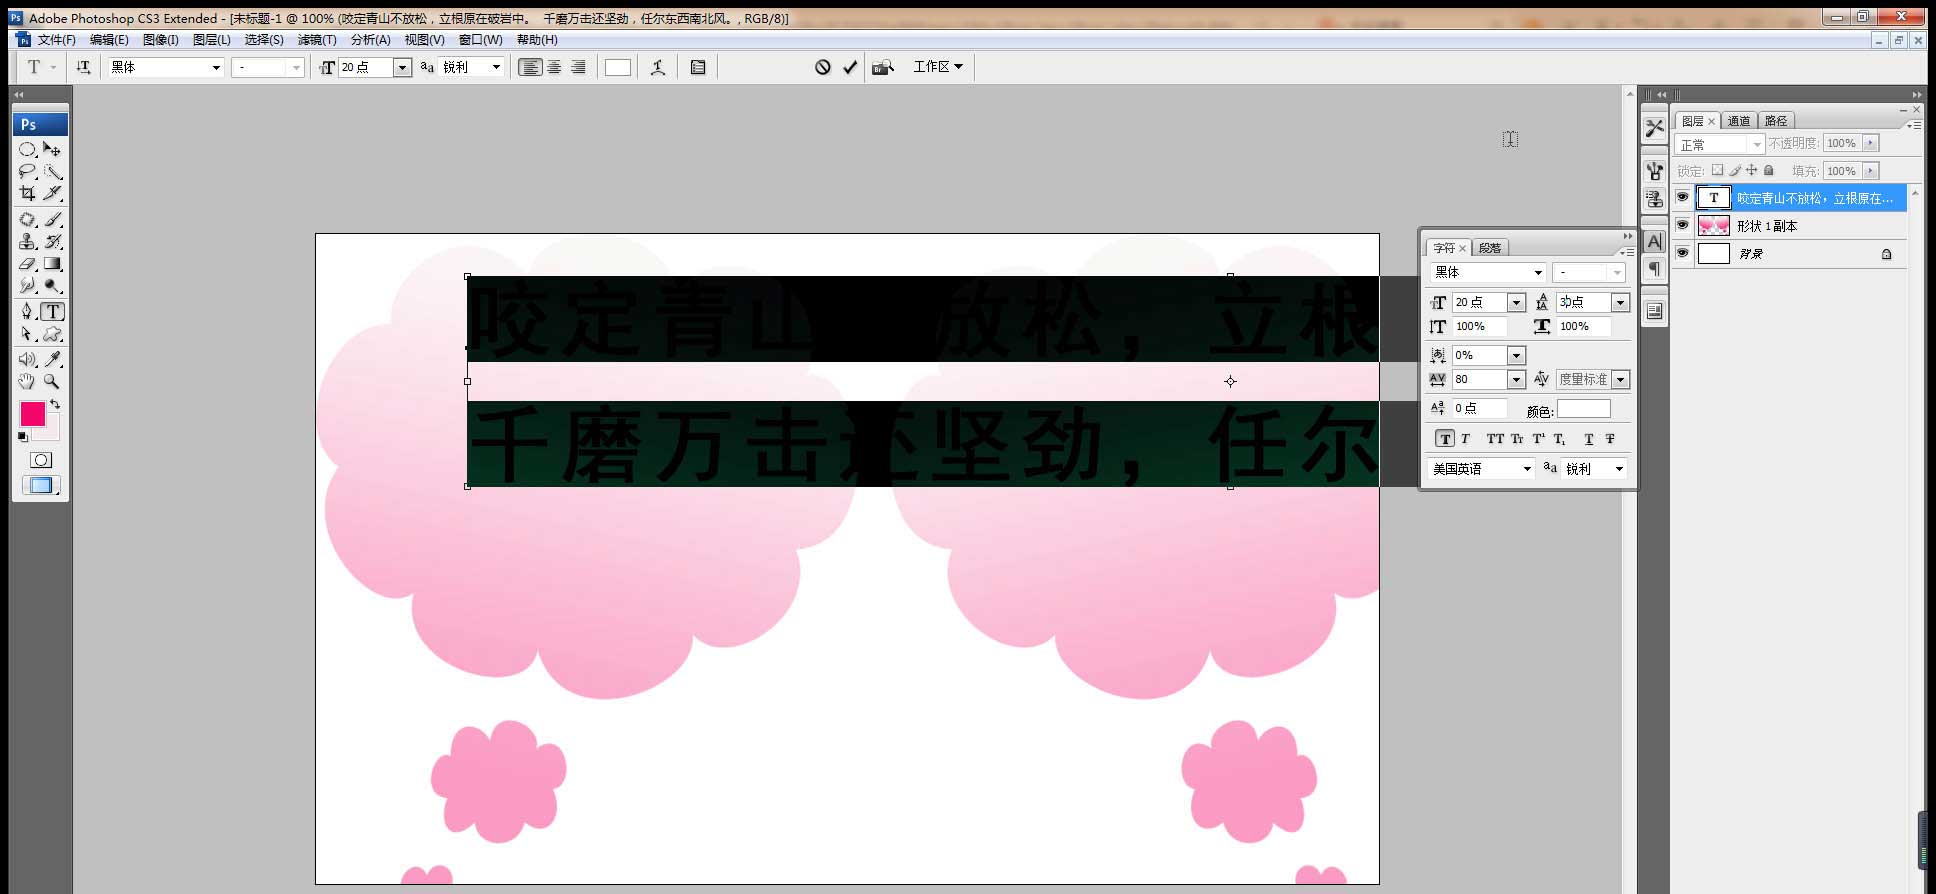Enter Quick Mask mode
The height and width of the screenshot is (894, 1936).
pos(40,460)
